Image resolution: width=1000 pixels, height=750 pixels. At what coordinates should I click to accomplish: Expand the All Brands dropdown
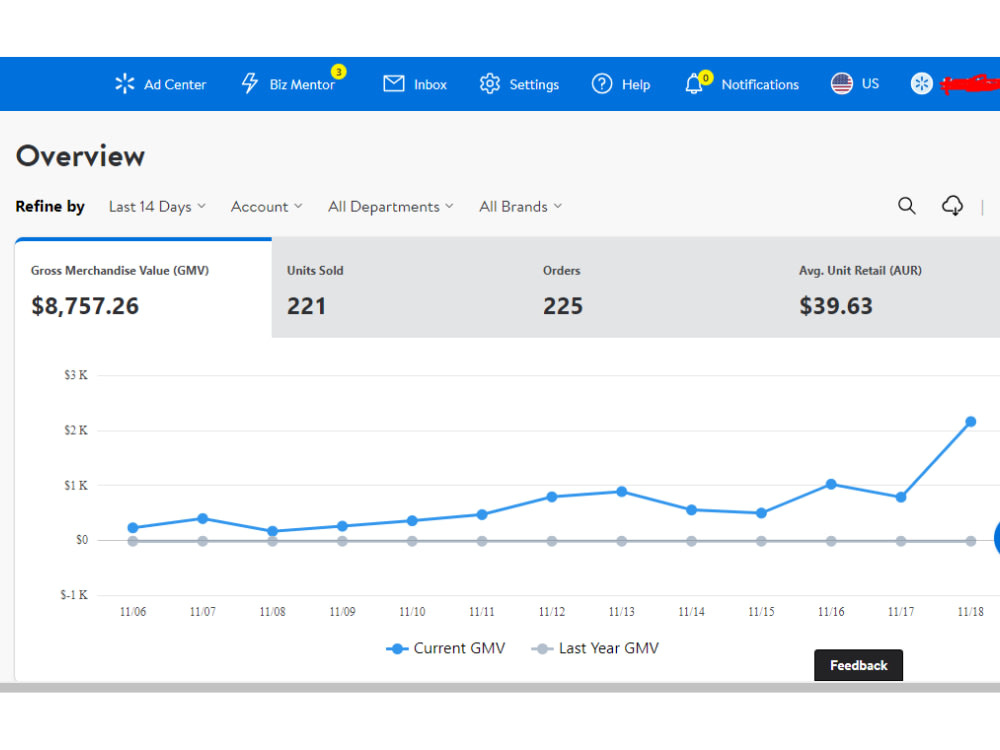click(x=521, y=207)
